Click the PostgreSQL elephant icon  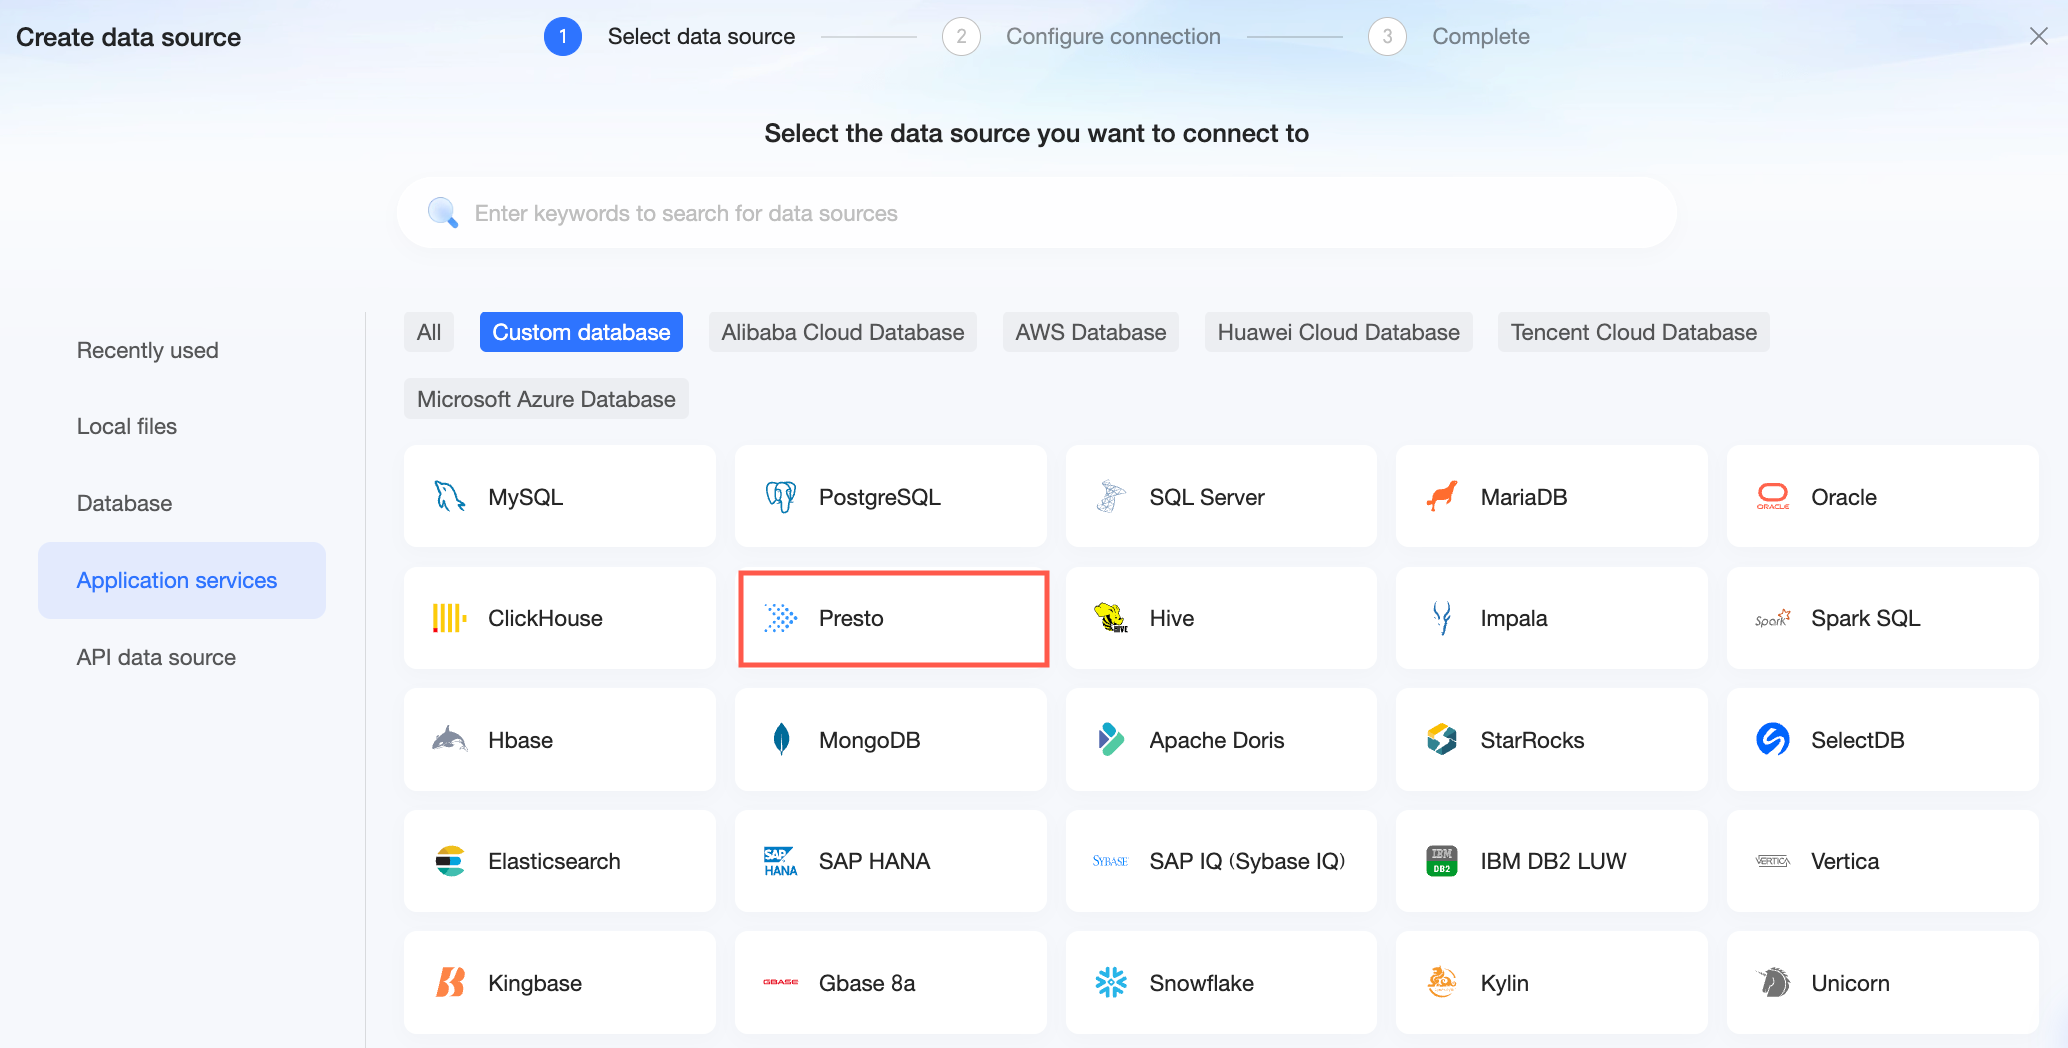tap(780, 497)
